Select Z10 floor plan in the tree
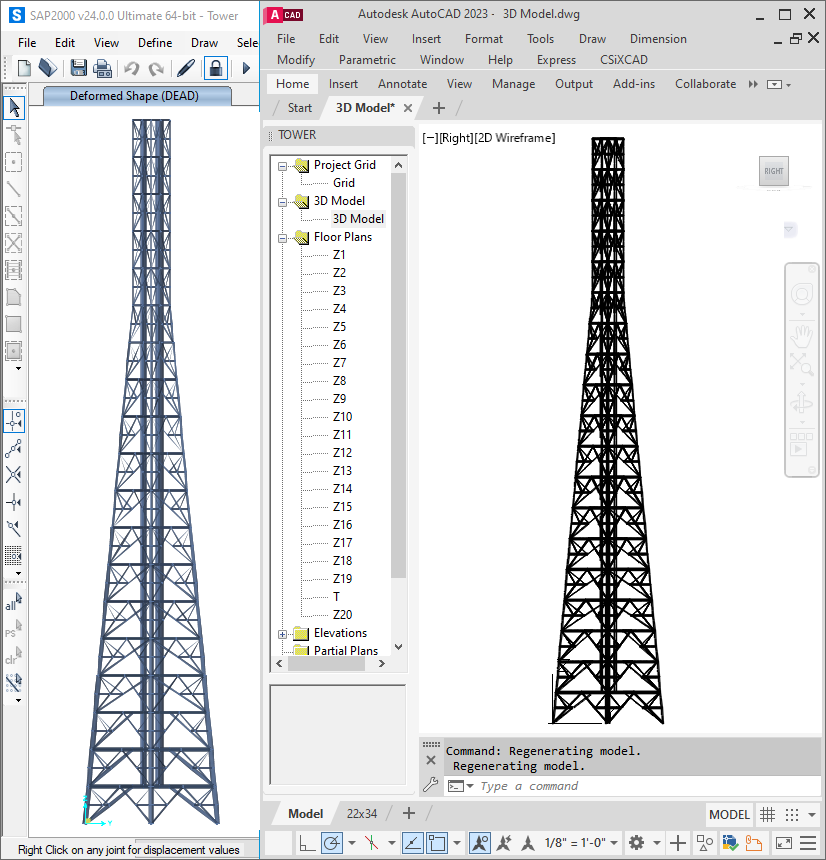Image resolution: width=826 pixels, height=860 pixels. pos(342,417)
